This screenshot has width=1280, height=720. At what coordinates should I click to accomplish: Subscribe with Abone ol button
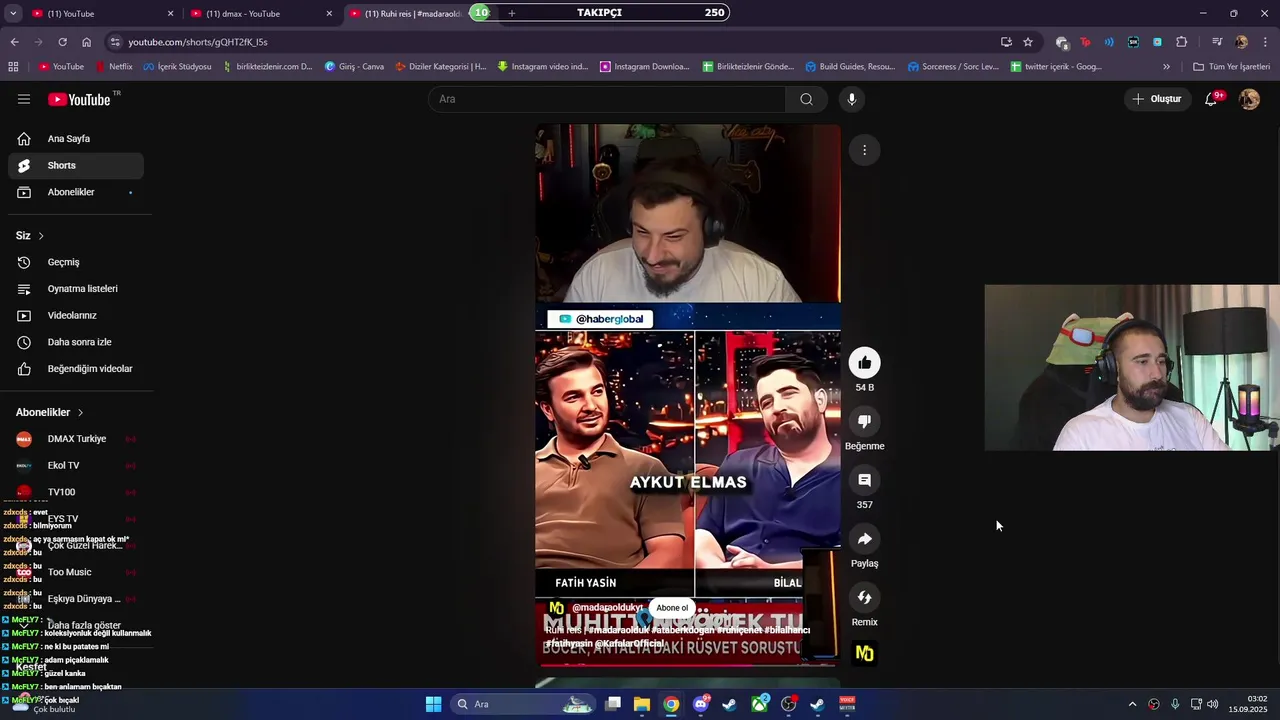tap(672, 608)
